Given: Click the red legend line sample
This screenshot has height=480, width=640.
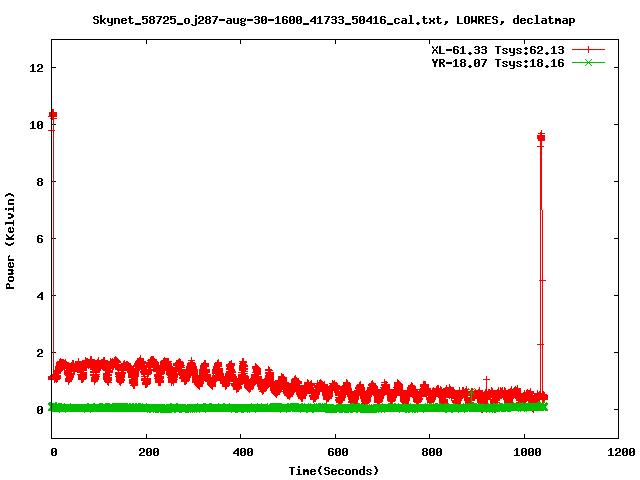Looking at the screenshot, I should coord(588,50).
